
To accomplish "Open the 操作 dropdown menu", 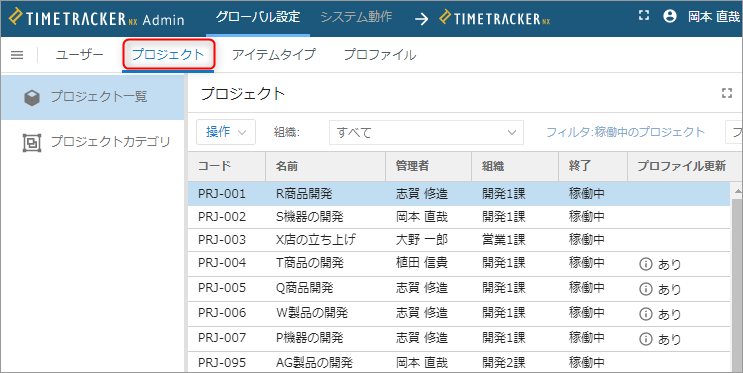I will tap(226, 132).
